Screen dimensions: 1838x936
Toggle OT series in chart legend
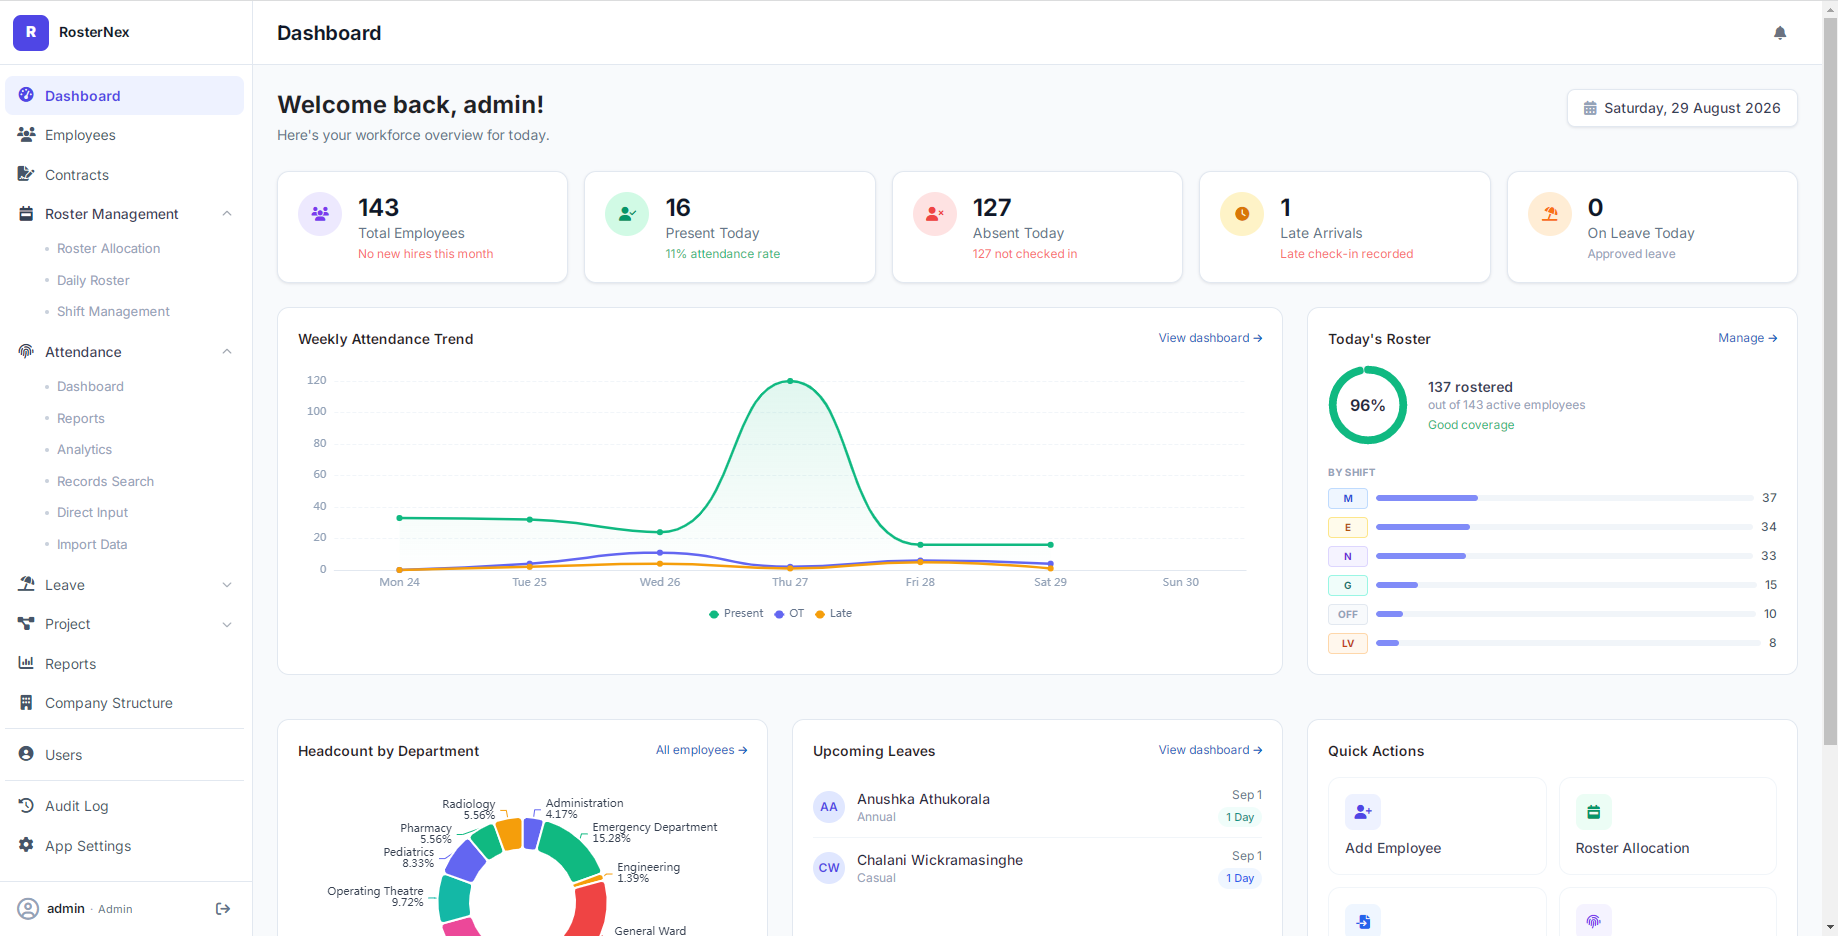point(789,613)
